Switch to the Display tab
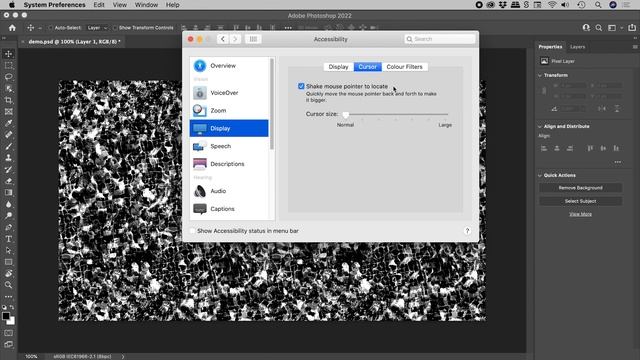Image resolution: width=640 pixels, height=360 pixels. (338, 67)
